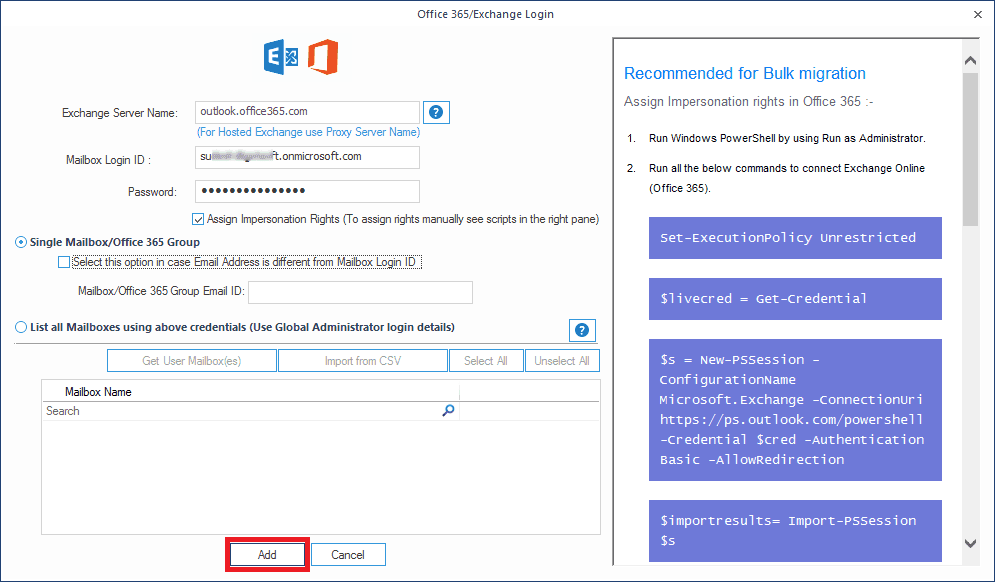Screen dimensions: 995x582
Task: Click the Search box under Mailbox Name
Action: click(200, 410)
